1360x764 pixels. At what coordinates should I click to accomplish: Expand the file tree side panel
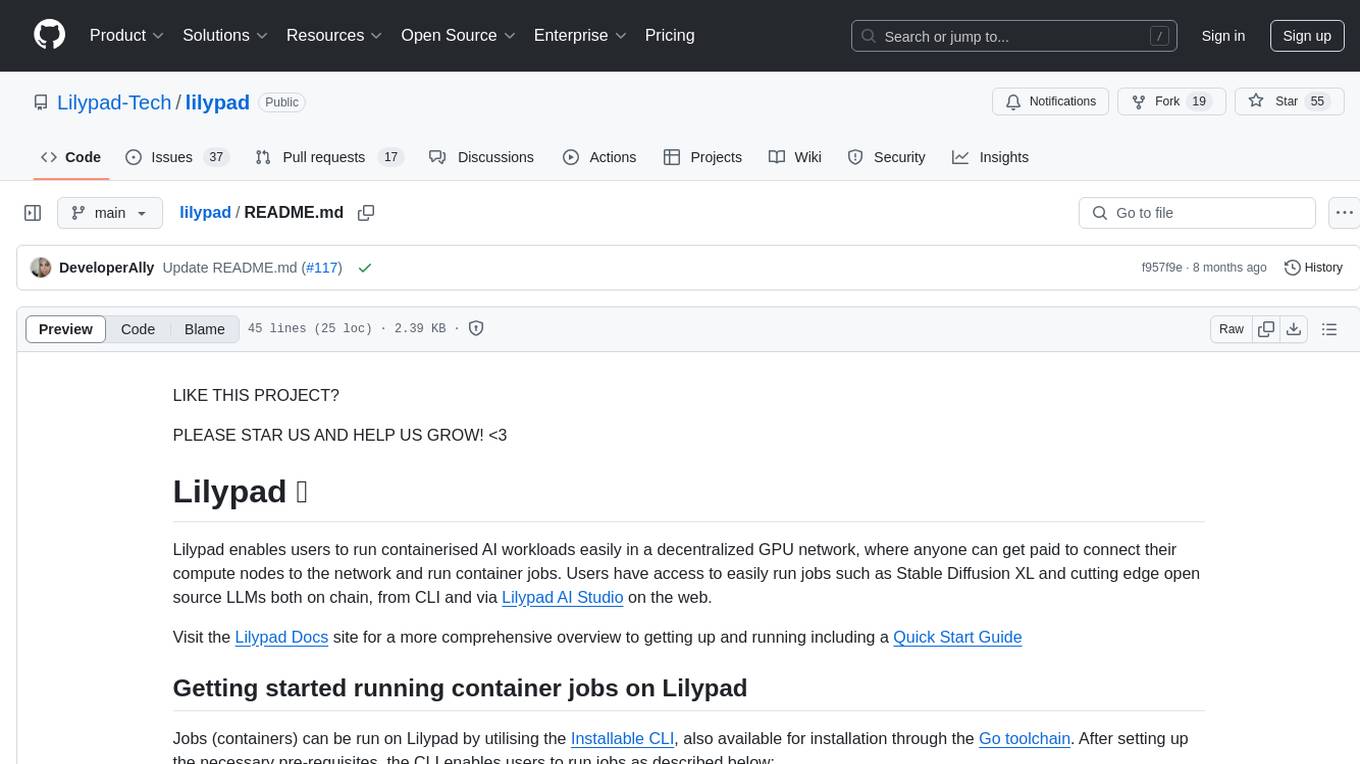33,213
